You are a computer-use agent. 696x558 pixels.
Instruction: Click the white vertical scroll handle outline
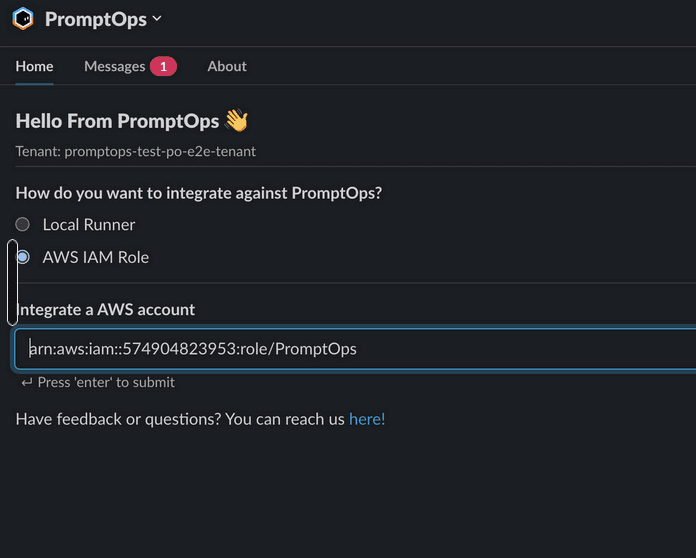coord(12,282)
